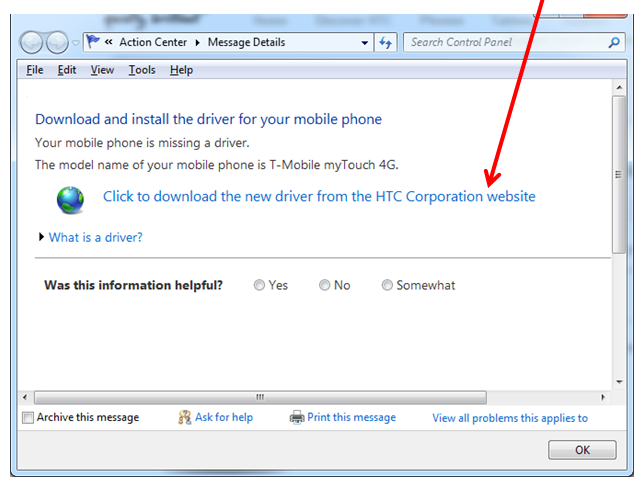
Task: Click the heading Download and install the driver
Action: point(208,119)
